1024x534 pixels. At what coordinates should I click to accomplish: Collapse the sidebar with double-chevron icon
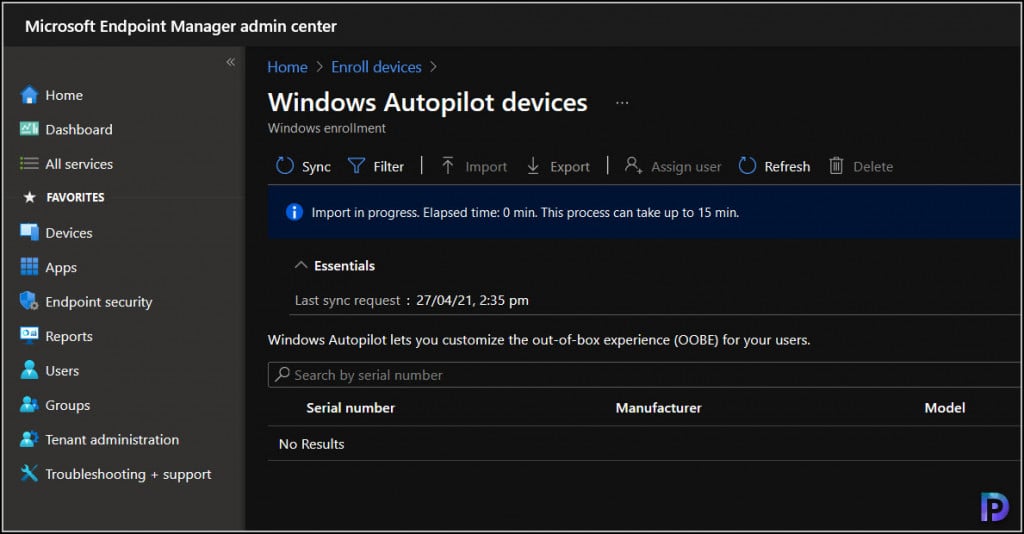point(231,62)
